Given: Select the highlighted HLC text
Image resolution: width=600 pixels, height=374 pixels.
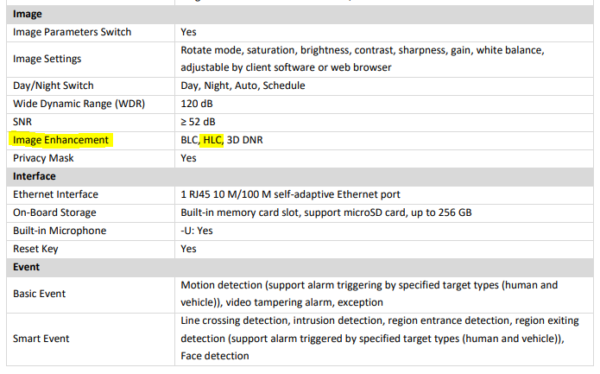Looking at the screenshot, I should [x=213, y=140].
